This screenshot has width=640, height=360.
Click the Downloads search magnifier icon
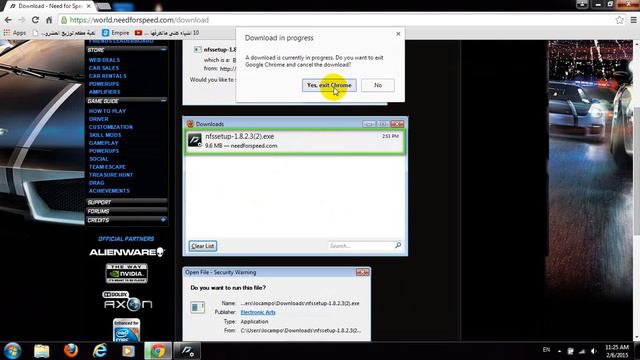point(398,245)
